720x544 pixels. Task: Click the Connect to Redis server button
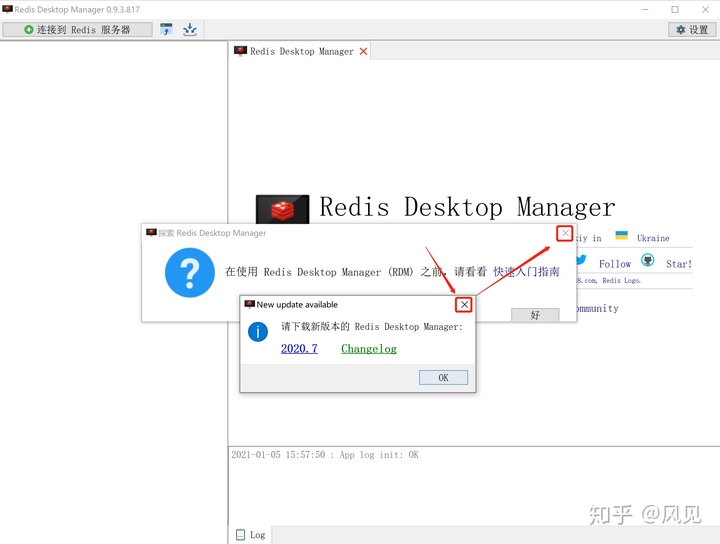click(77, 30)
